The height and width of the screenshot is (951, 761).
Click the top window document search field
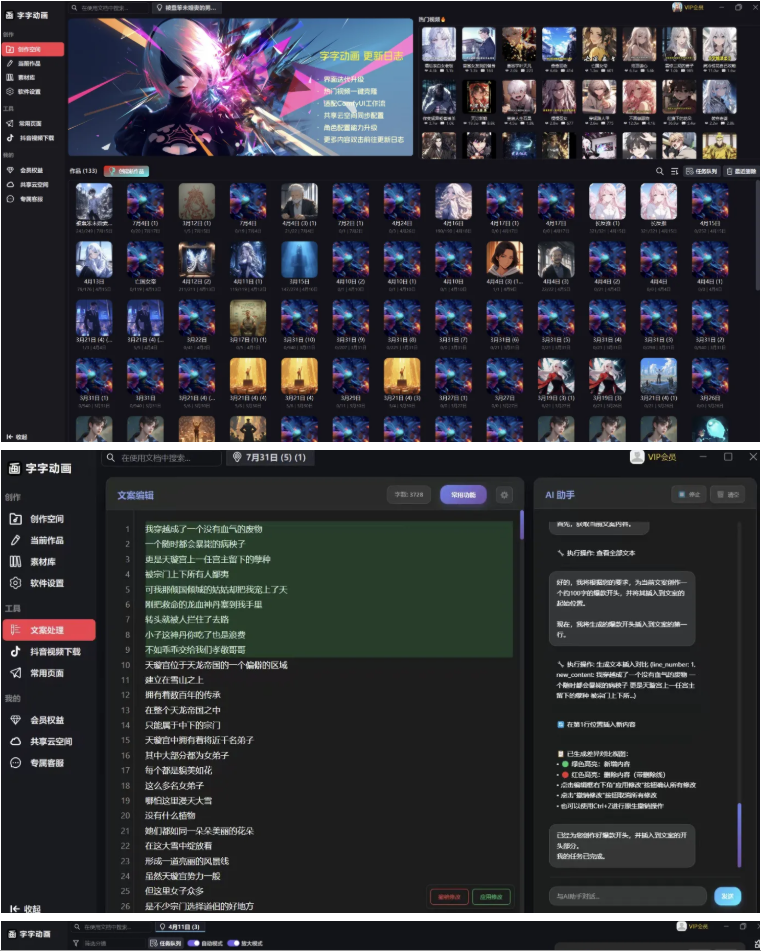click(x=107, y=8)
